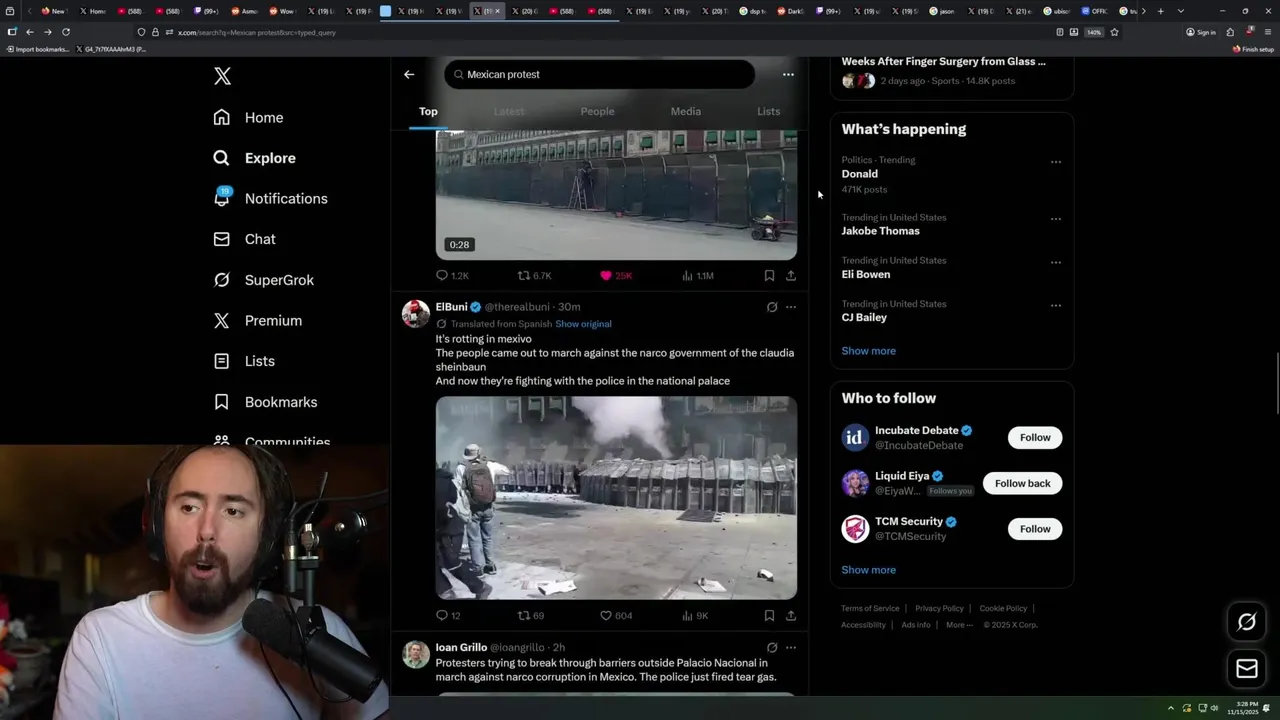This screenshot has width=1280, height=720.
Task: Switch to the Latest tab
Action: [509, 111]
